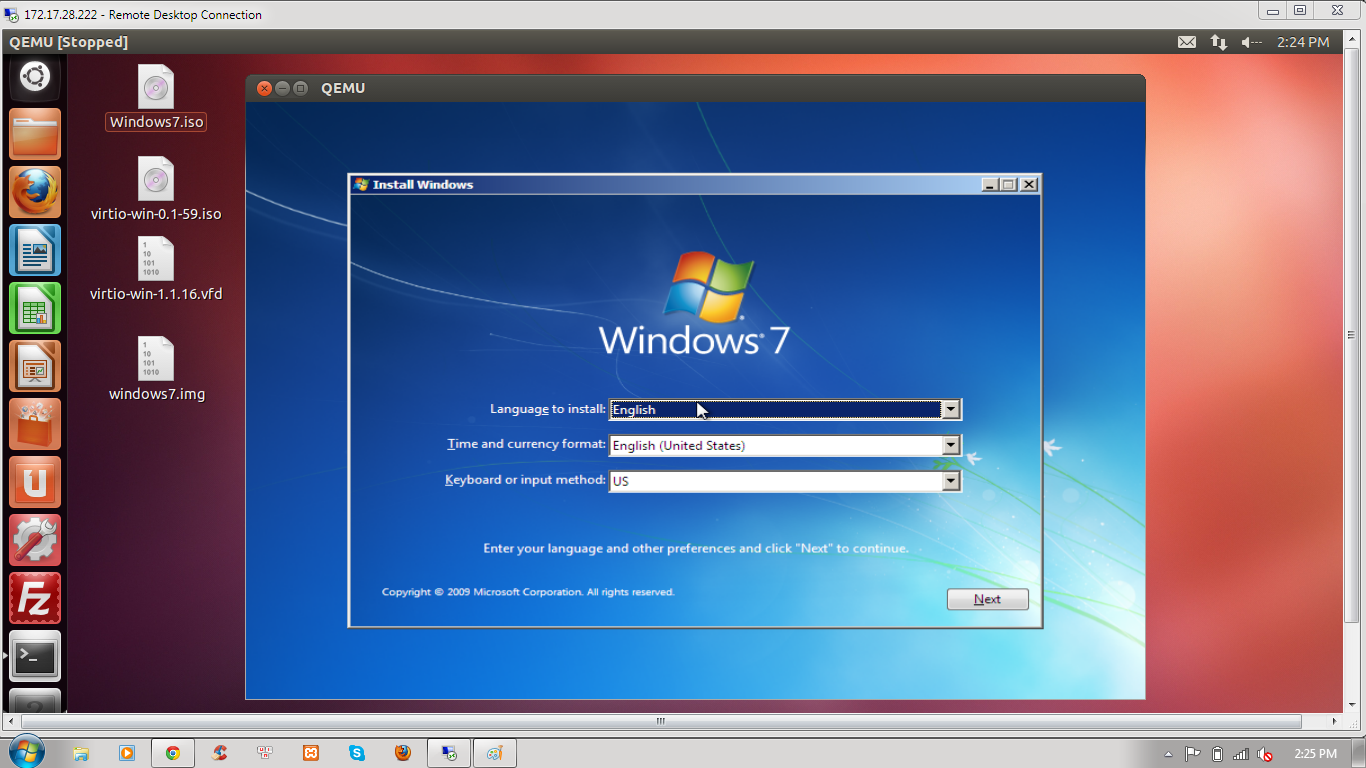
Task: Open Firefox from the Windows taskbar
Action: [x=403, y=753]
